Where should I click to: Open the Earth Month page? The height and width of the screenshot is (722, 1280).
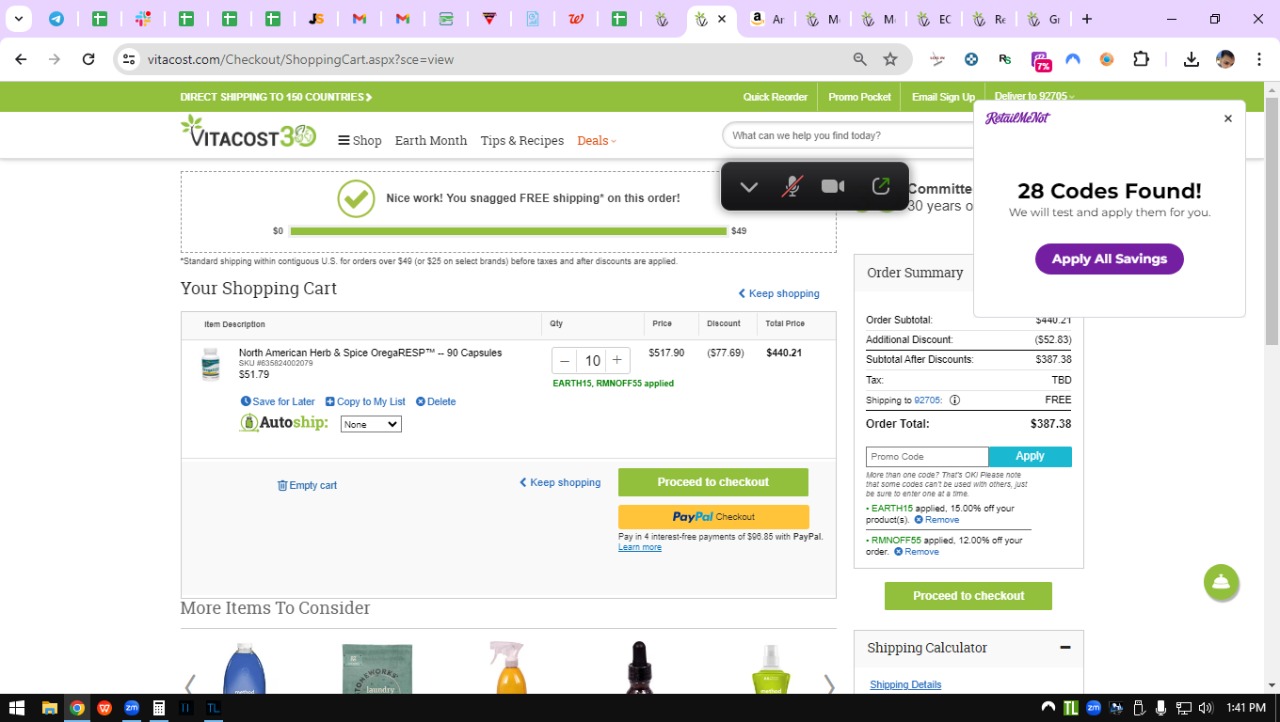click(x=431, y=141)
